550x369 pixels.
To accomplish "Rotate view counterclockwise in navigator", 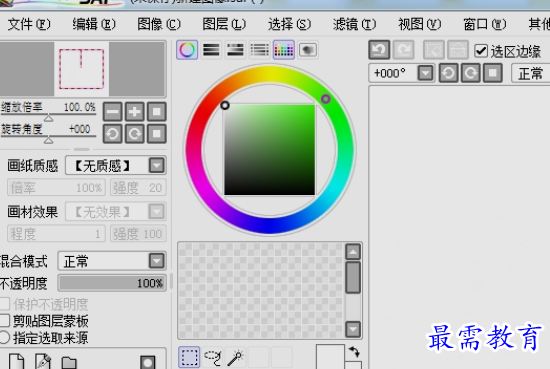I will point(113,134).
